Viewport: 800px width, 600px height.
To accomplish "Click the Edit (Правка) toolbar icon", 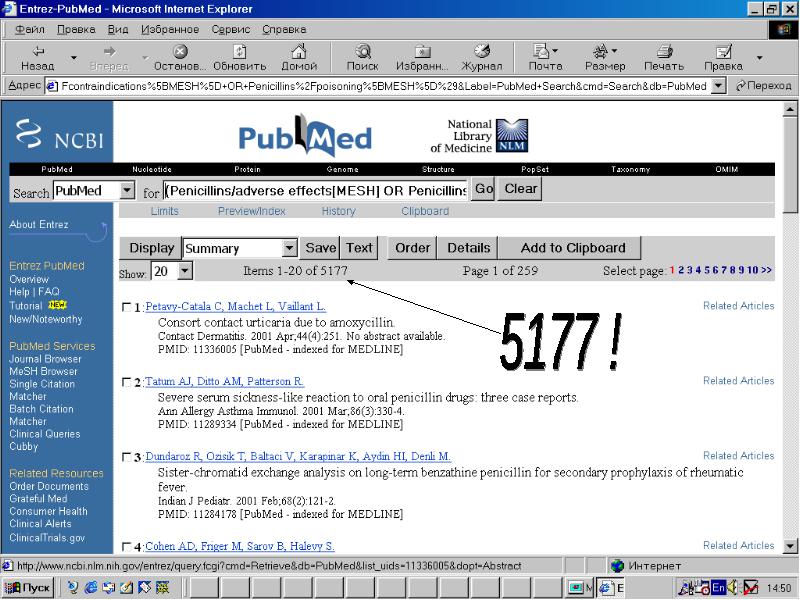I will tap(723, 52).
